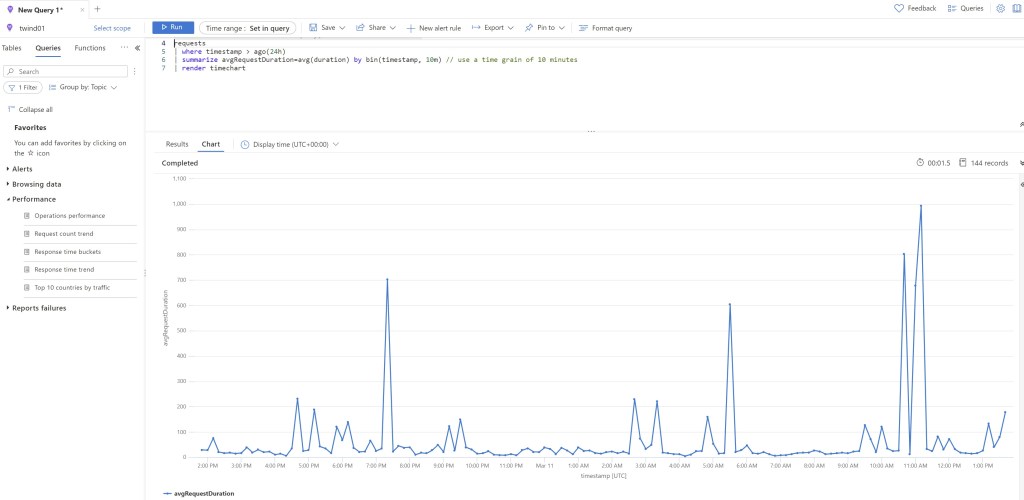Run the query with the Run button

(x=173, y=27)
